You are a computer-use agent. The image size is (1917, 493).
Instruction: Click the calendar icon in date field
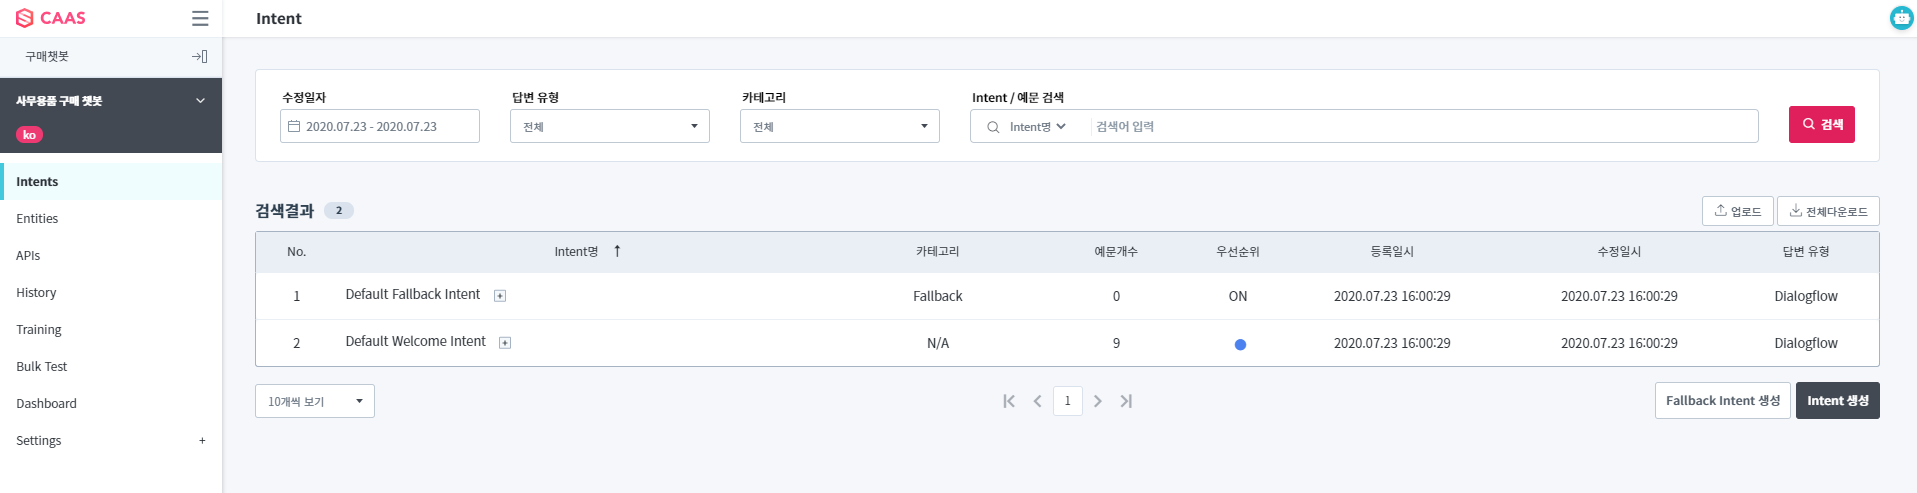(x=294, y=127)
